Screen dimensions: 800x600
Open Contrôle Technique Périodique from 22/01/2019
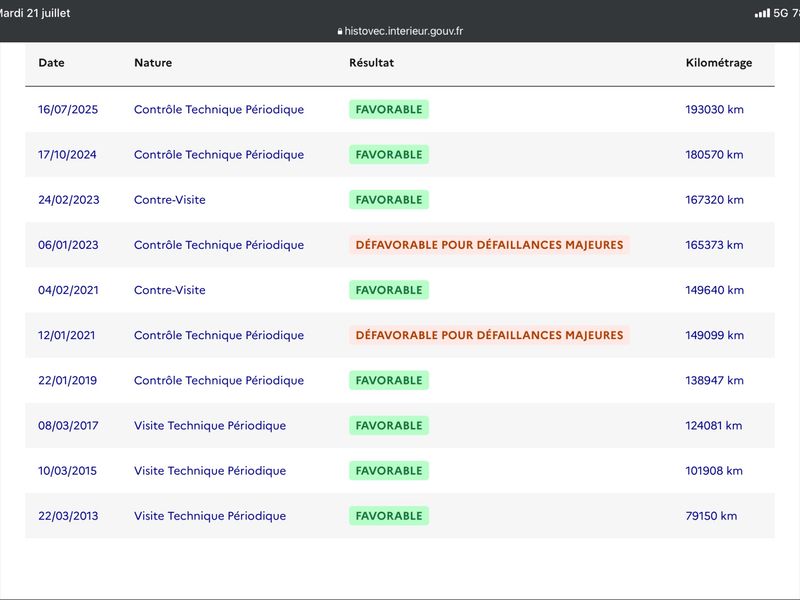coord(219,380)
